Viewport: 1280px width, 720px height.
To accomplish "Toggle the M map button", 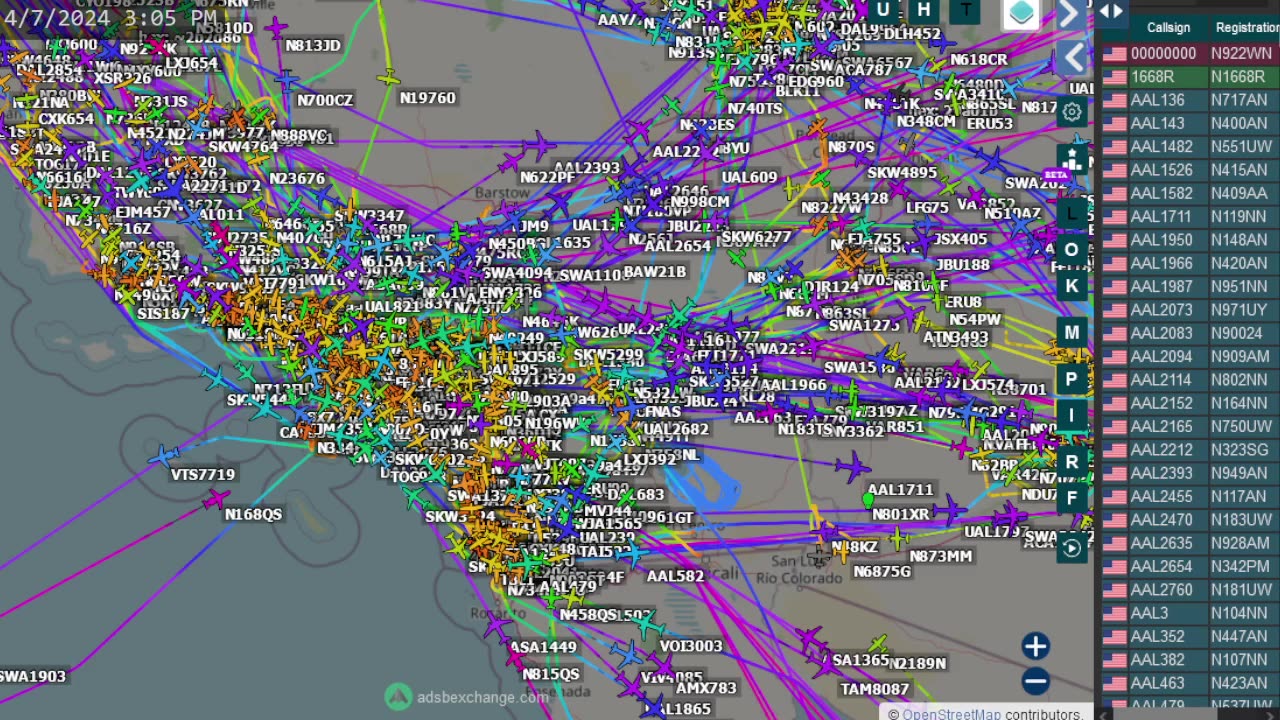I will [1072, 333].
